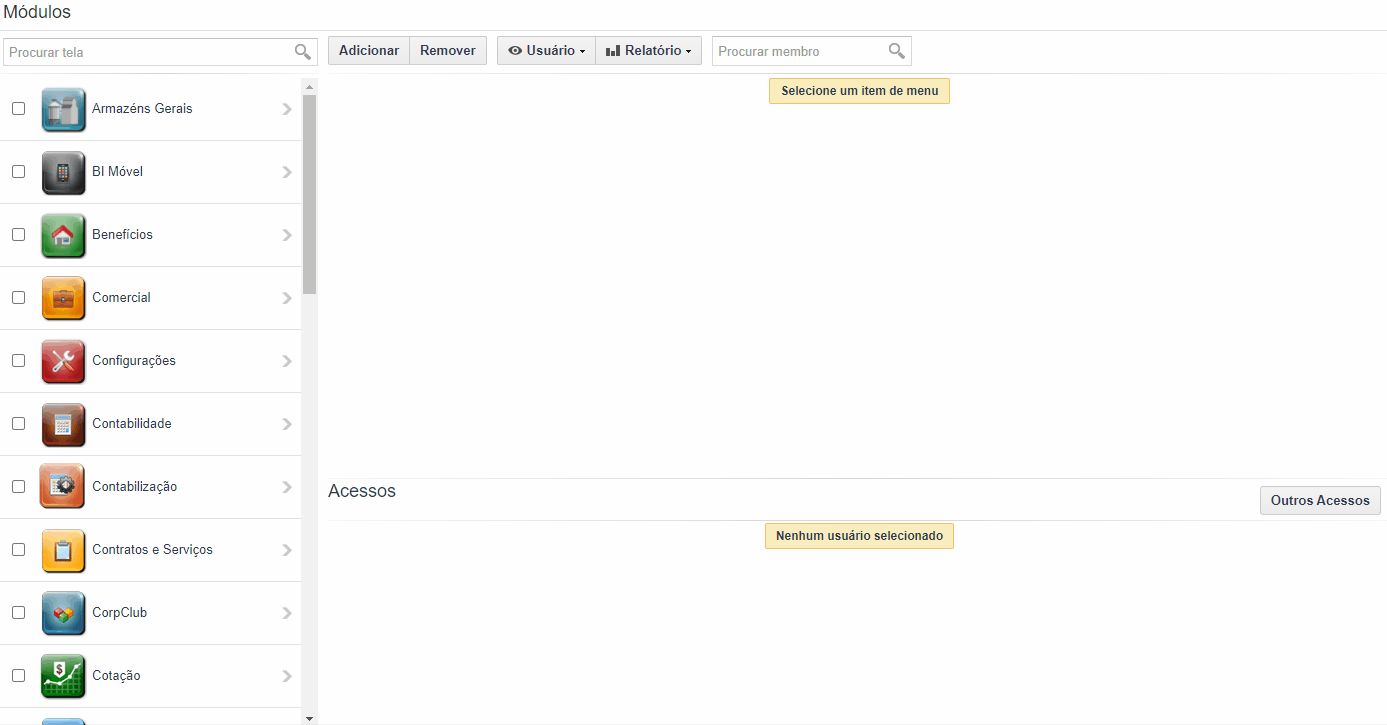Screen dimensions: 1387x725
Task: Expand Benefícios using the arrow
Action: click(287, 235)
